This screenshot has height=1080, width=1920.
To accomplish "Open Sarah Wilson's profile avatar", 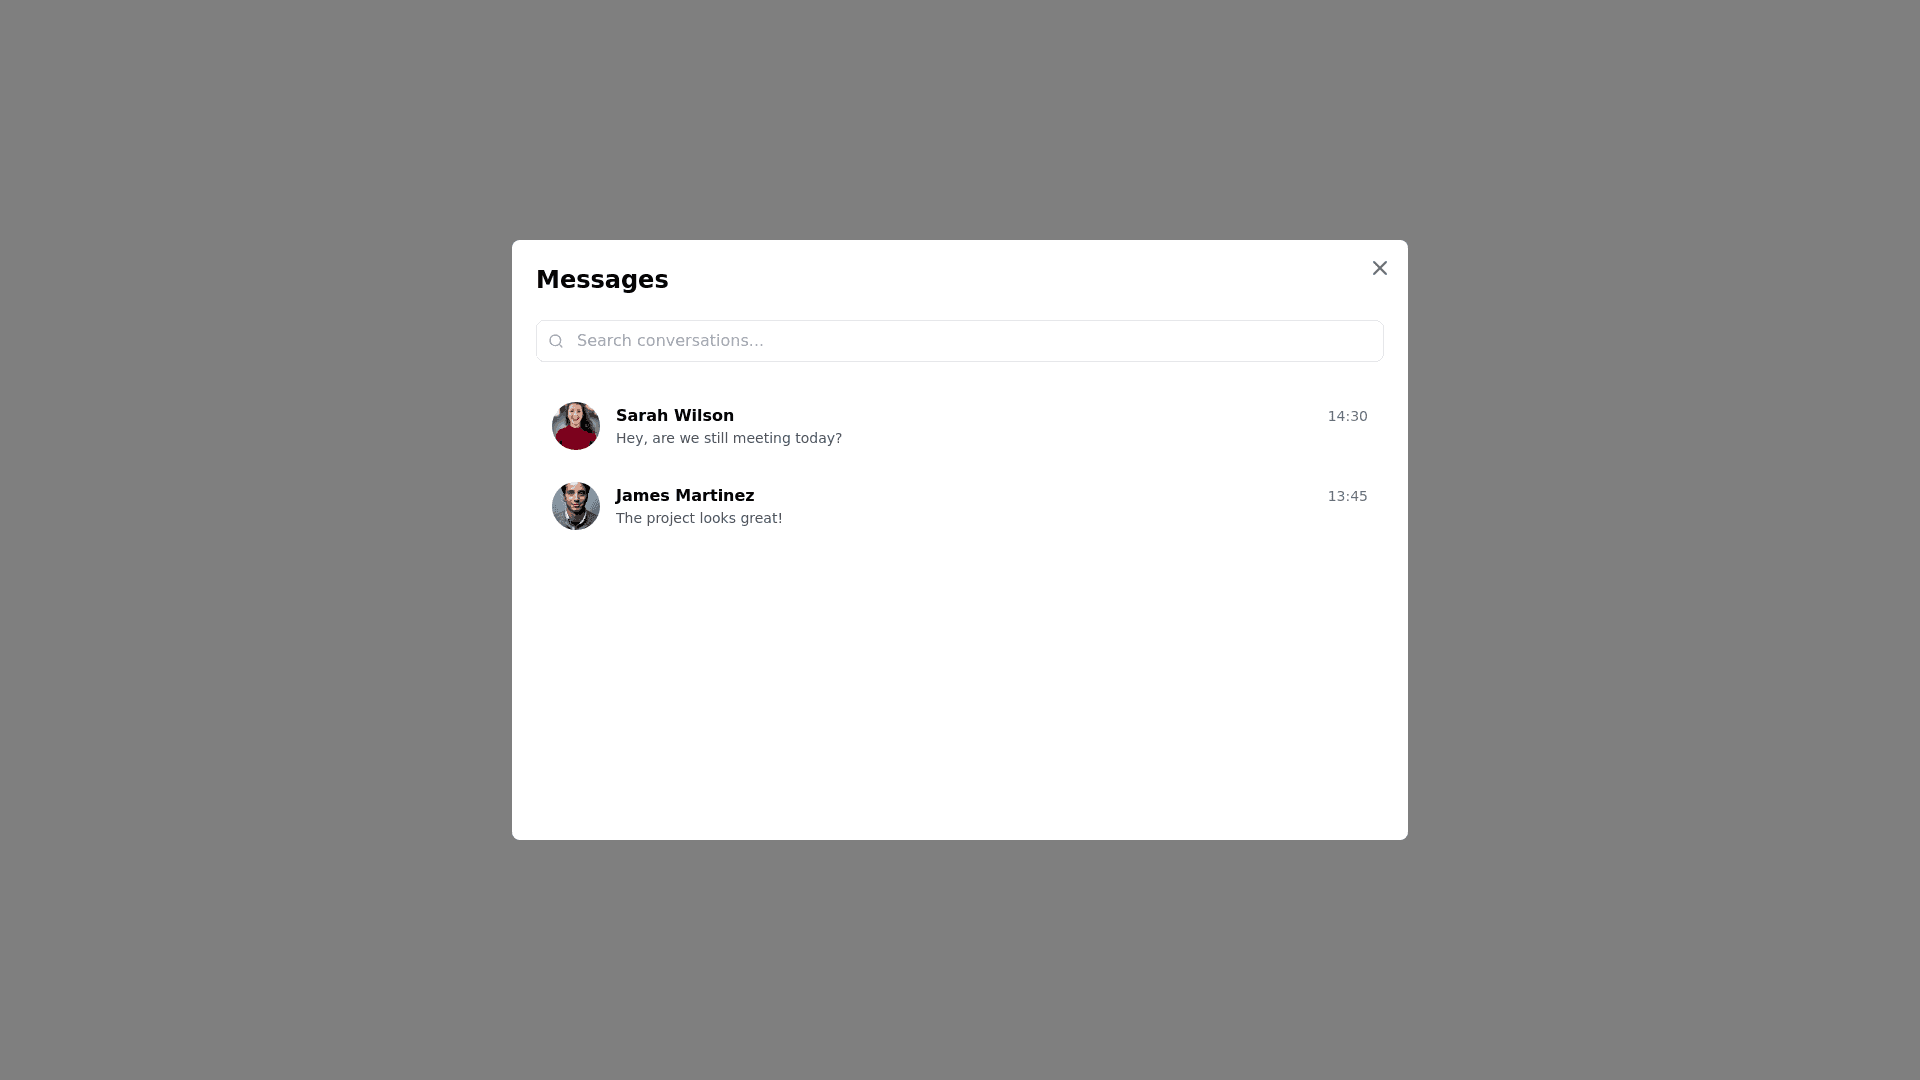I will 576,426.
